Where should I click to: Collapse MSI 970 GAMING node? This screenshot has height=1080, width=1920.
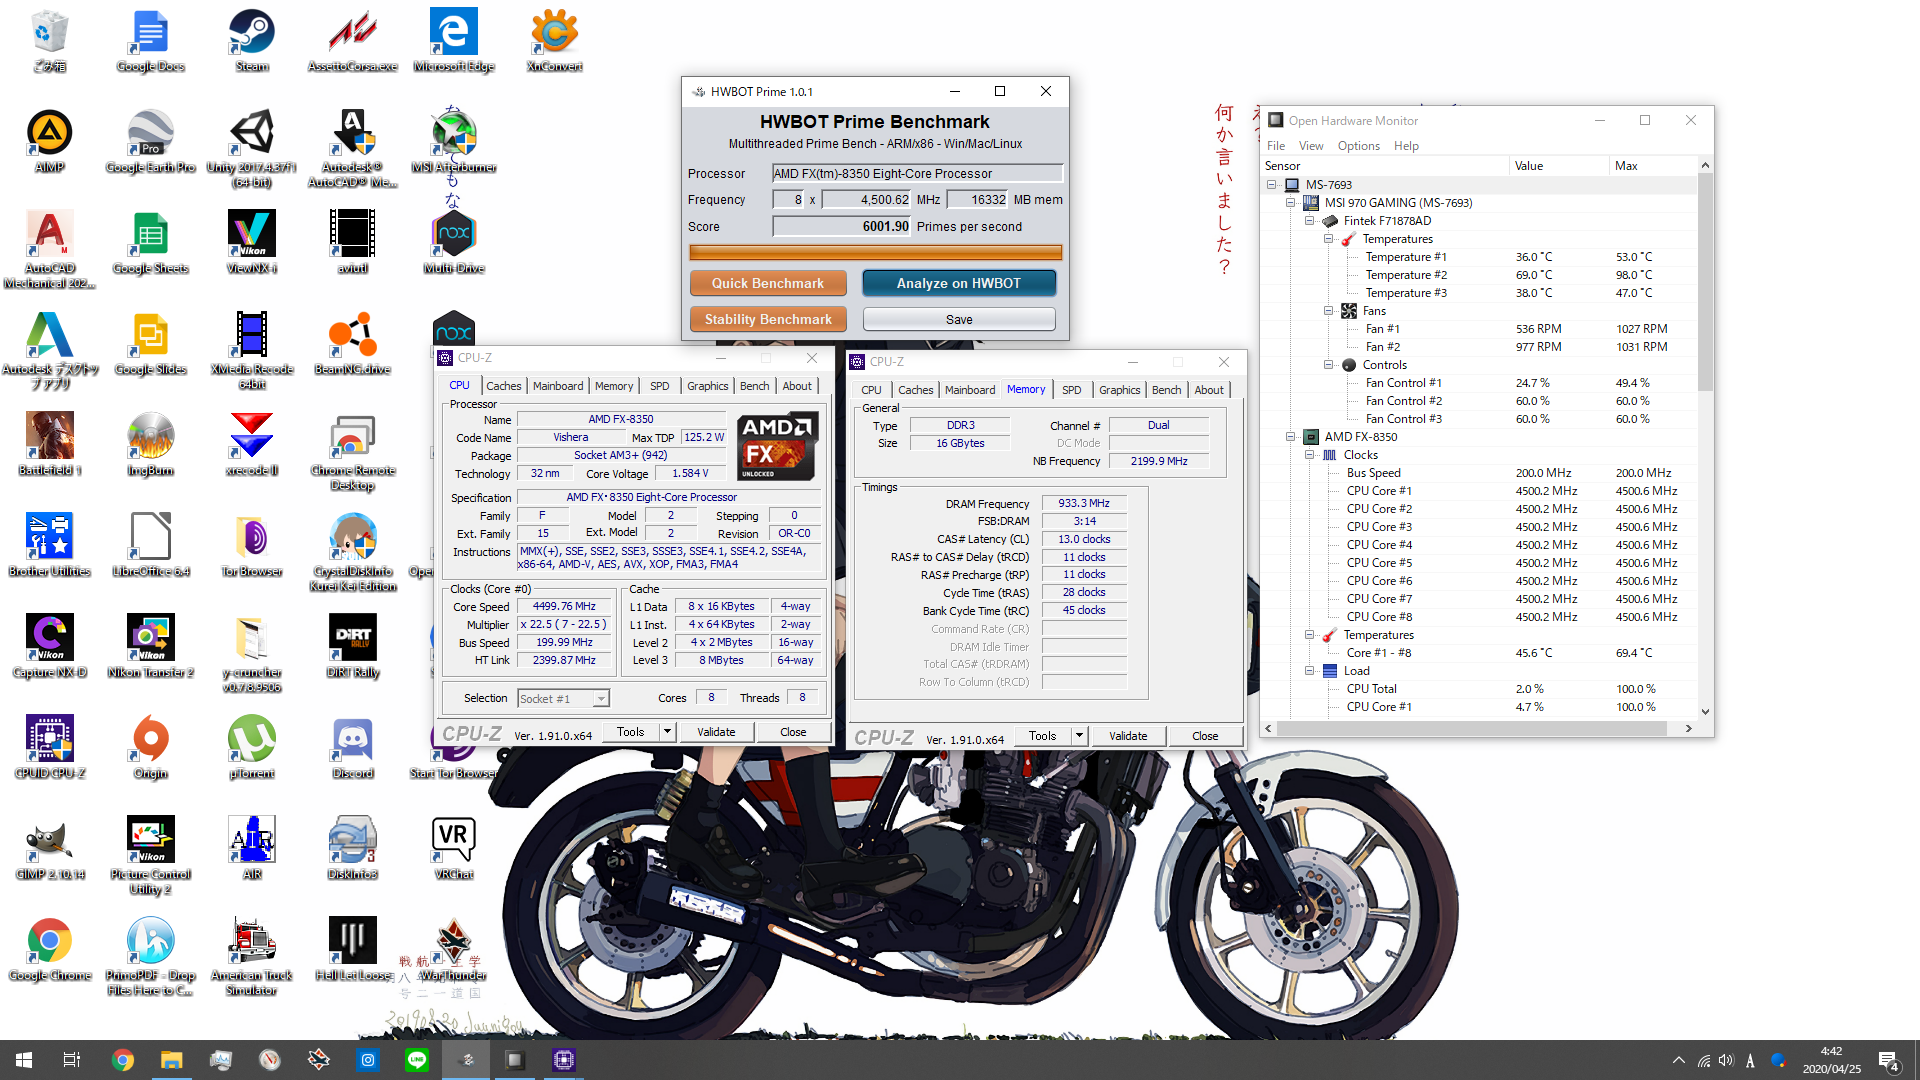coord(1291,203)
